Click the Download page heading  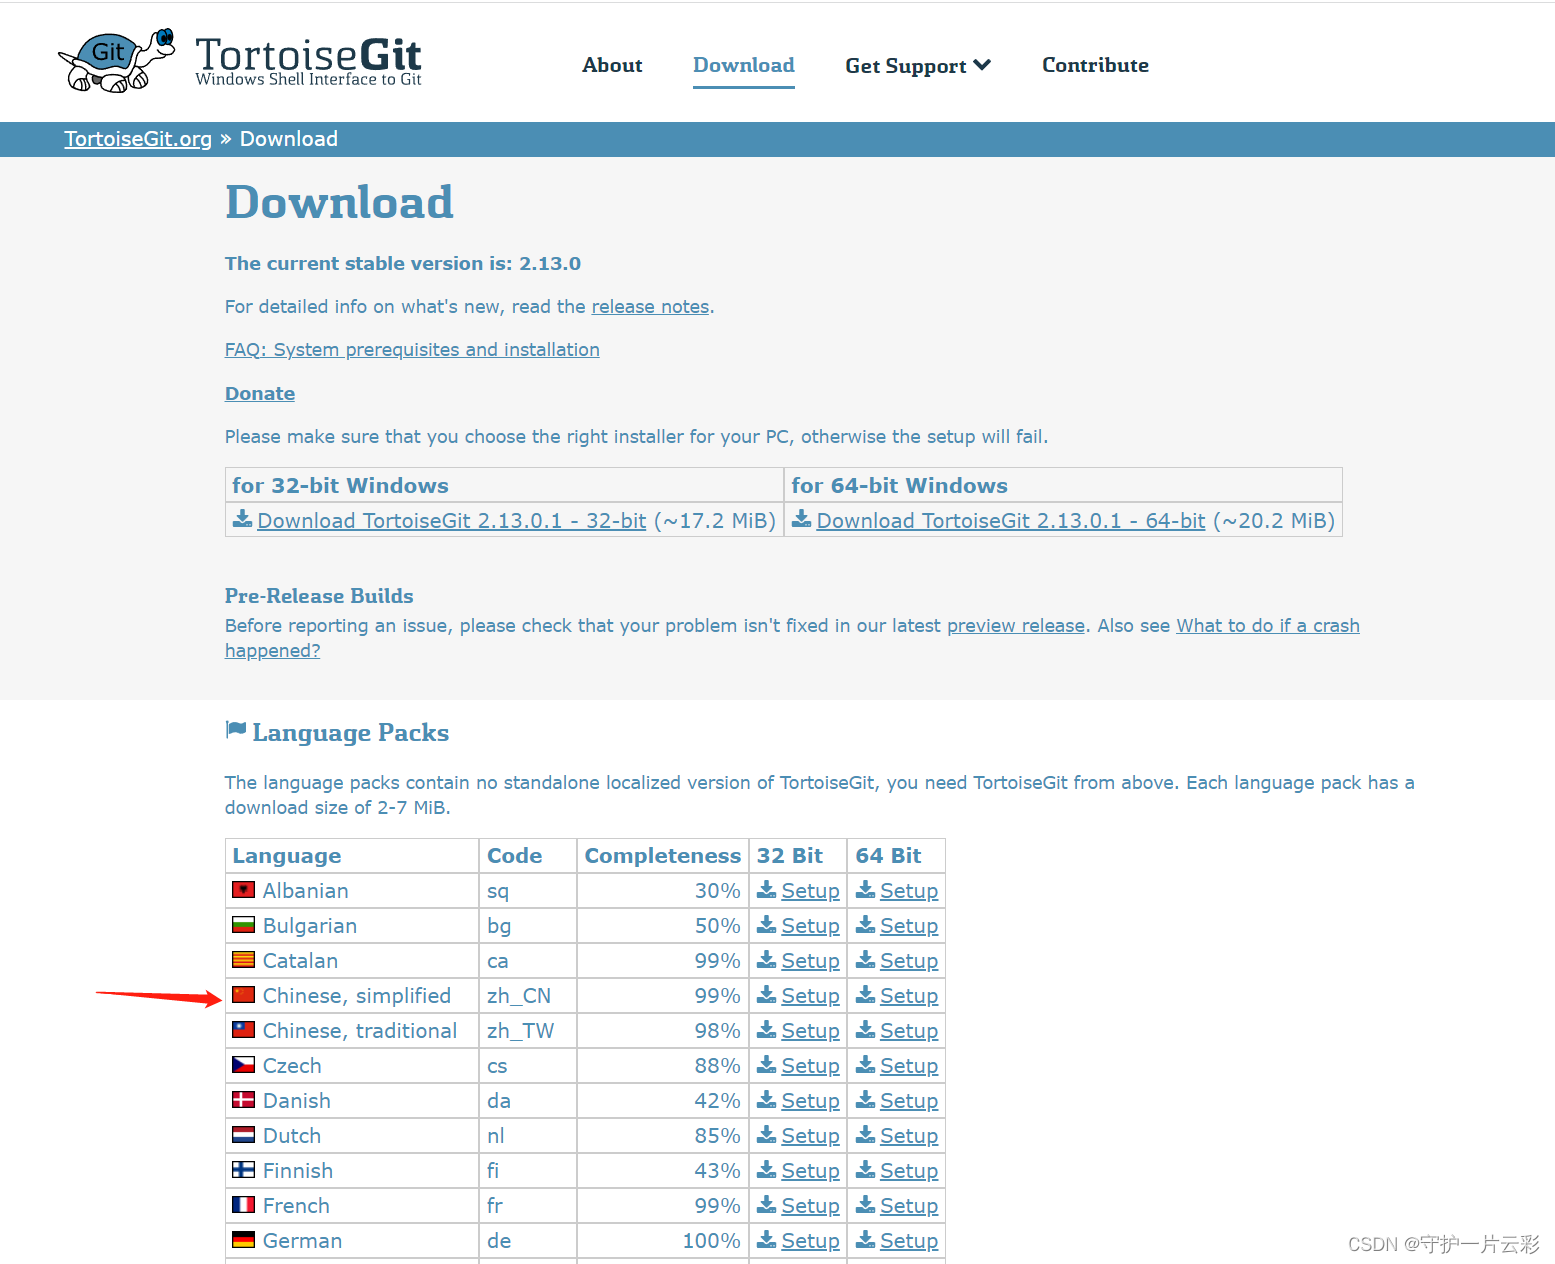339,202
